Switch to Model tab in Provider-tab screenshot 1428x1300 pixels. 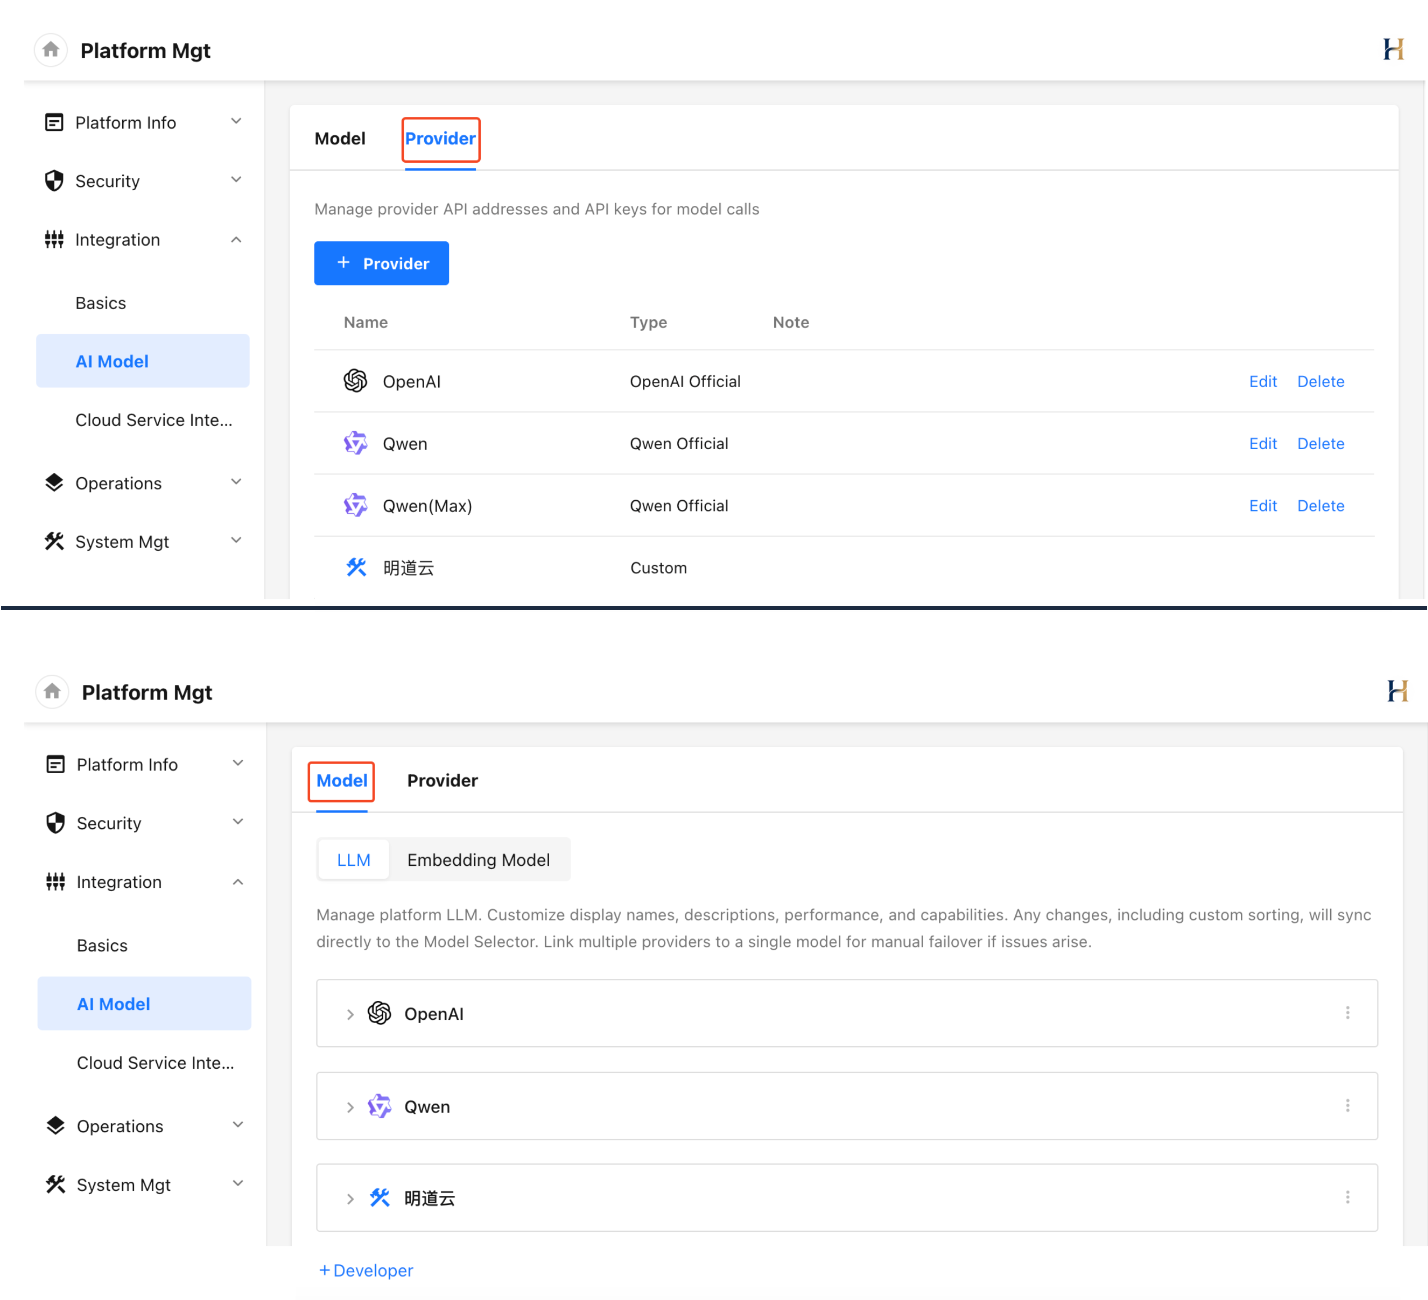pos(340,138)
